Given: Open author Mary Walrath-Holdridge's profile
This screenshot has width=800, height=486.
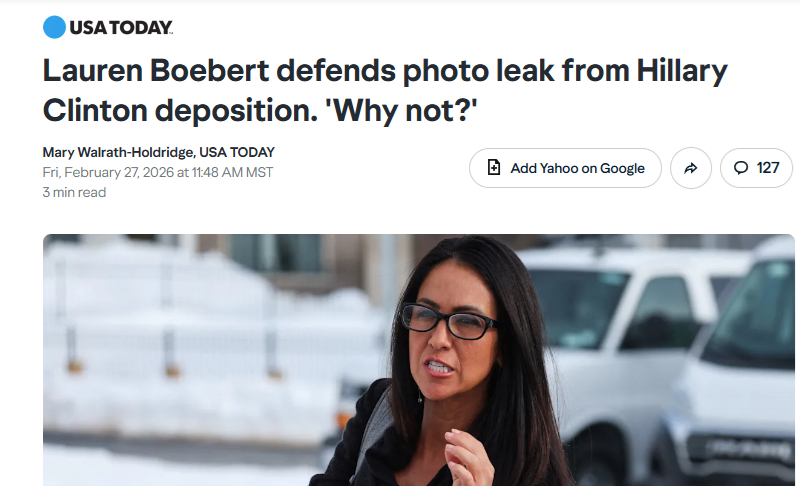Looking at the screenshot, I should tap(118, 152).
